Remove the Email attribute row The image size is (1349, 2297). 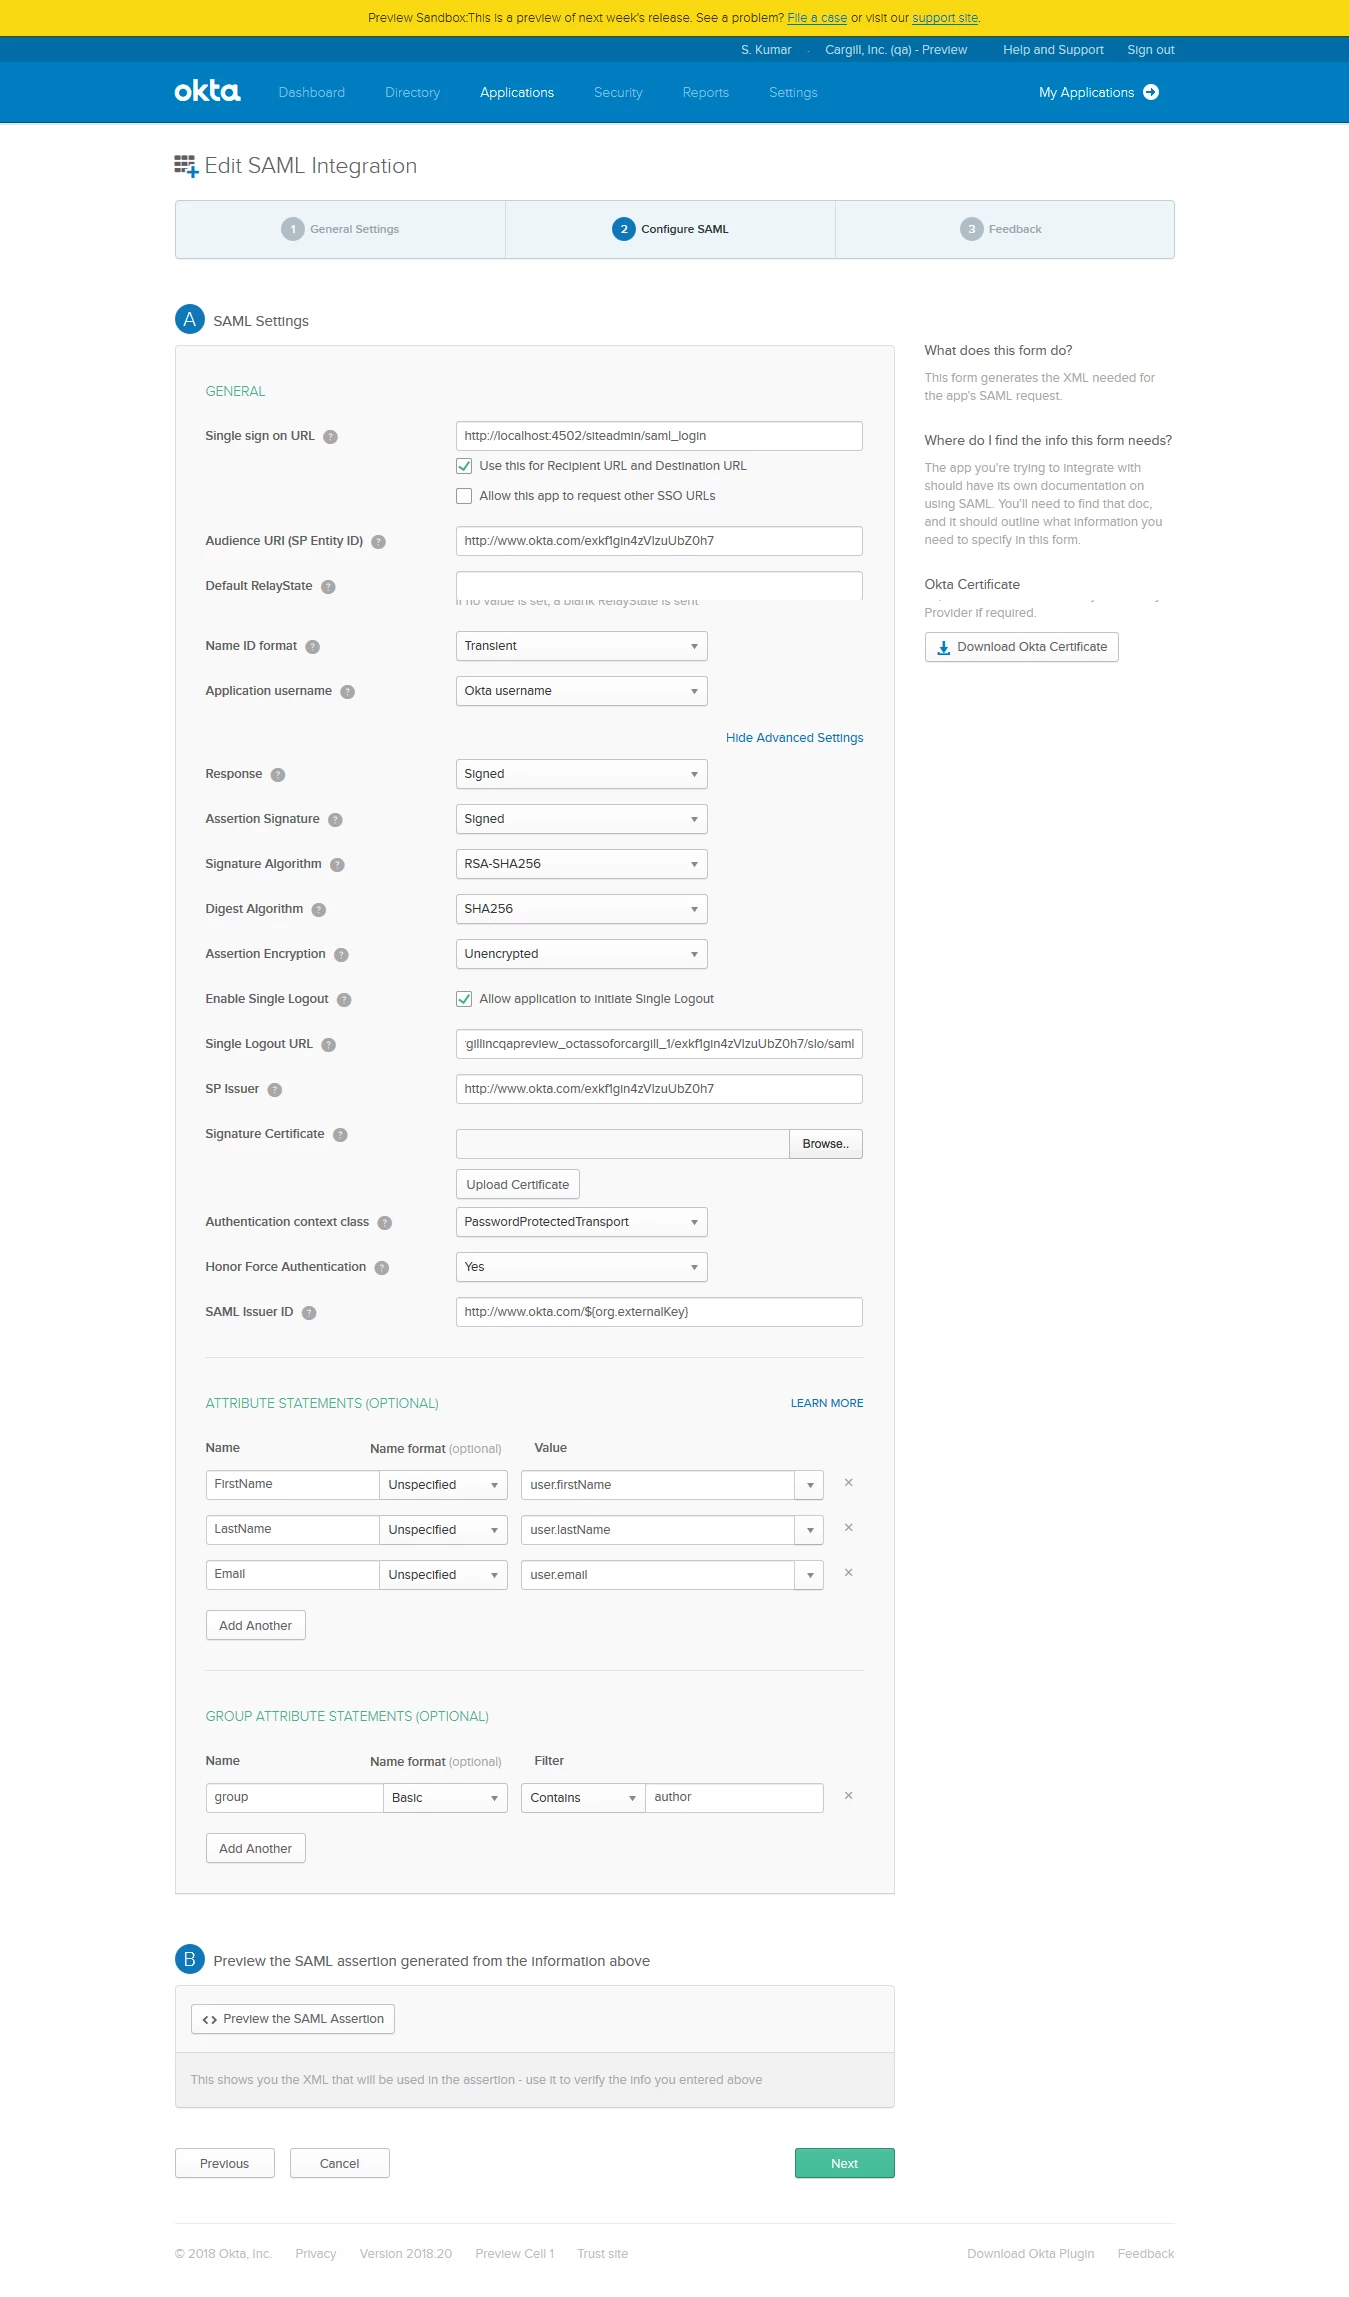(x=848, y=1573)
